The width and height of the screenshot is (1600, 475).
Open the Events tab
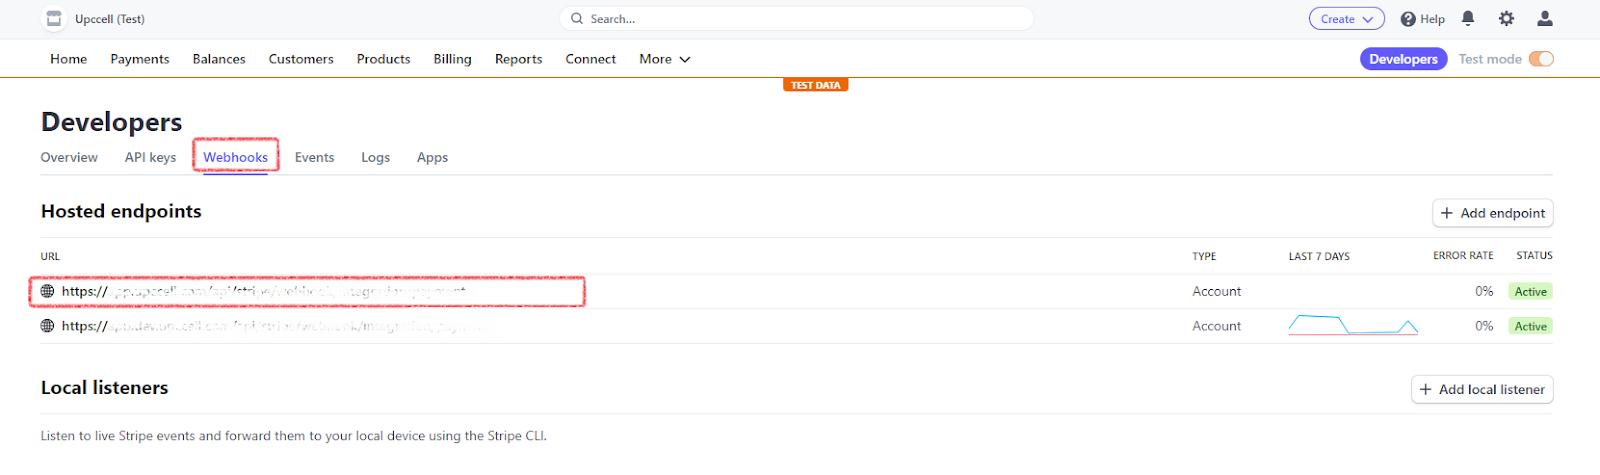coord(314,157)
